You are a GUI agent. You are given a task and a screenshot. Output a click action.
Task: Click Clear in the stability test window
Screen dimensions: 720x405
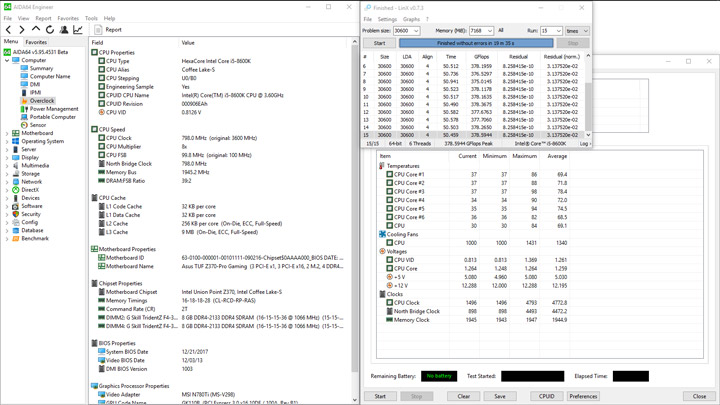point(464,396)
